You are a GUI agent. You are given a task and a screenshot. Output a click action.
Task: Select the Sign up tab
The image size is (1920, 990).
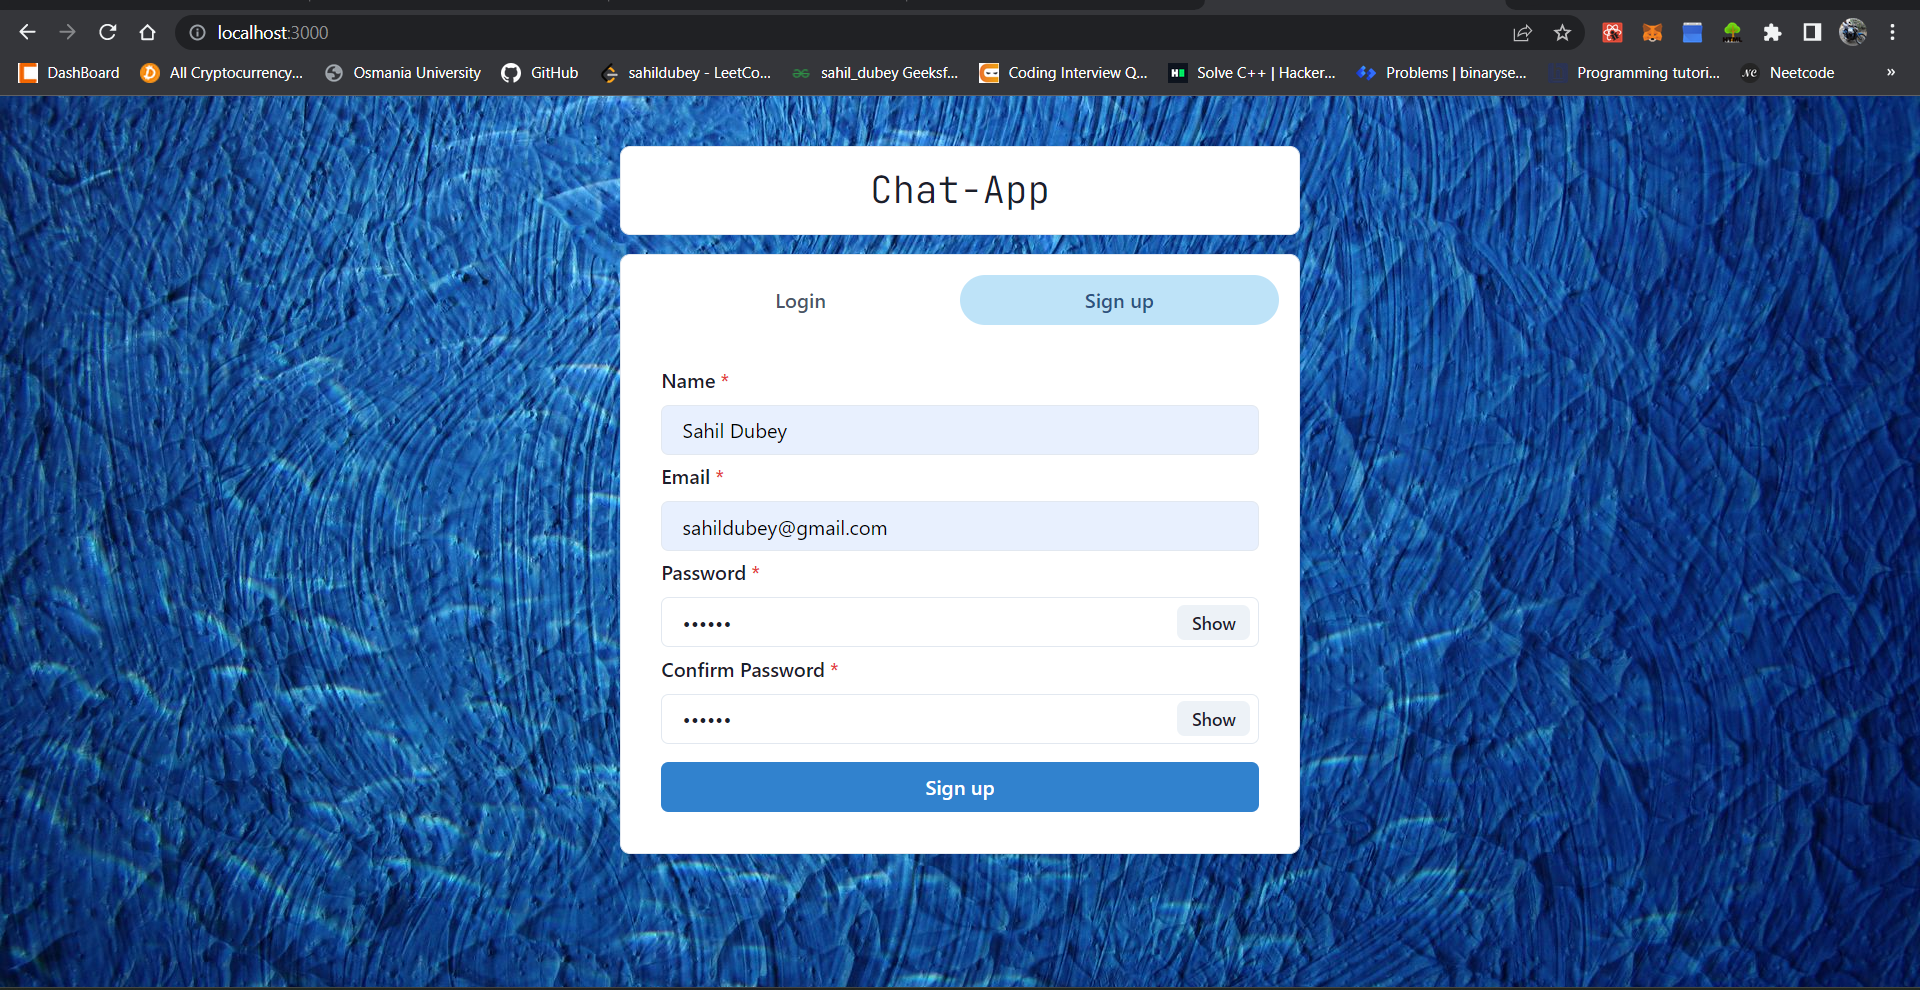pyautogui.click(x=1119, y=301)
